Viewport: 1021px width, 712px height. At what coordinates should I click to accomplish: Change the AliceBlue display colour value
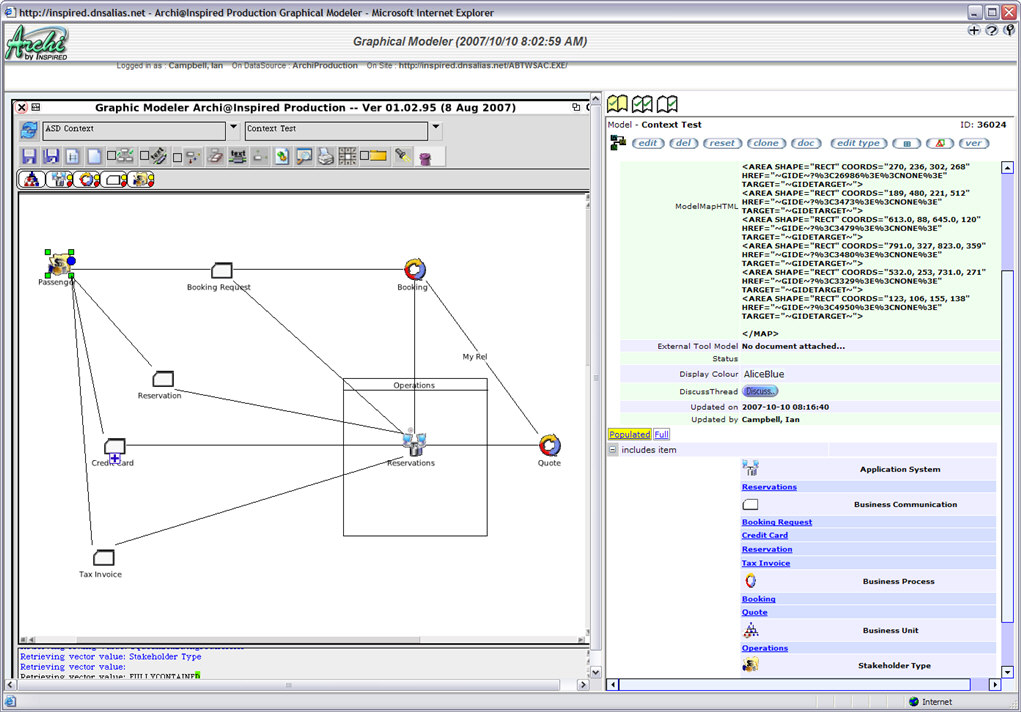point(765,373)
